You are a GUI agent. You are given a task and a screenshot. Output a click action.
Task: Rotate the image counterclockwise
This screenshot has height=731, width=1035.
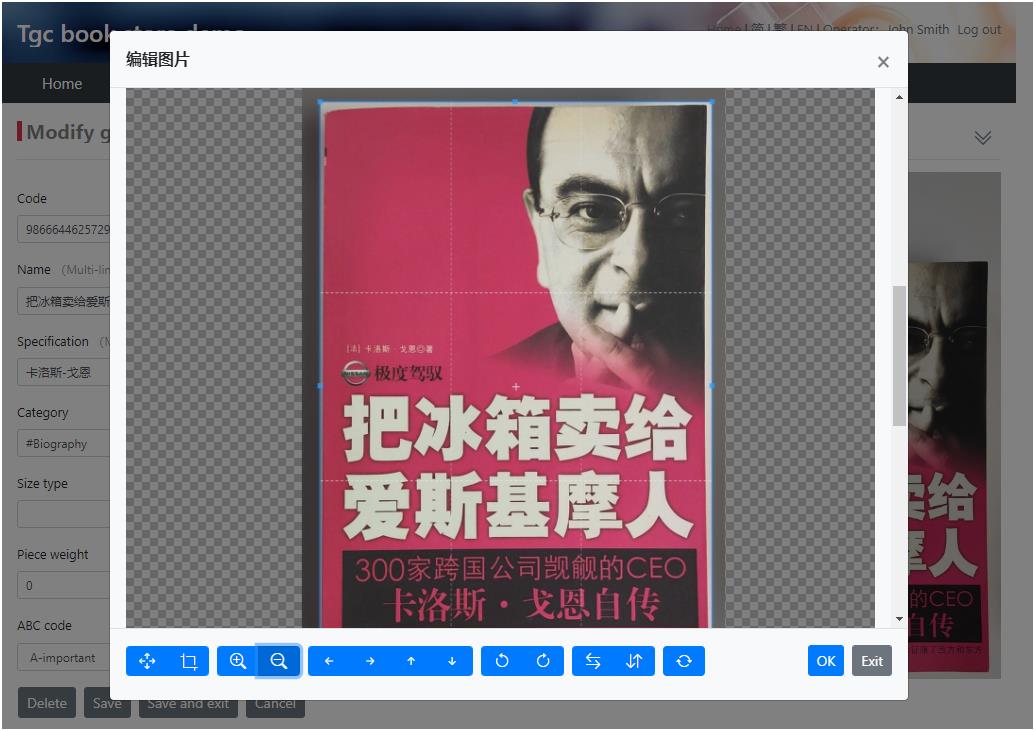pos(502,661)
